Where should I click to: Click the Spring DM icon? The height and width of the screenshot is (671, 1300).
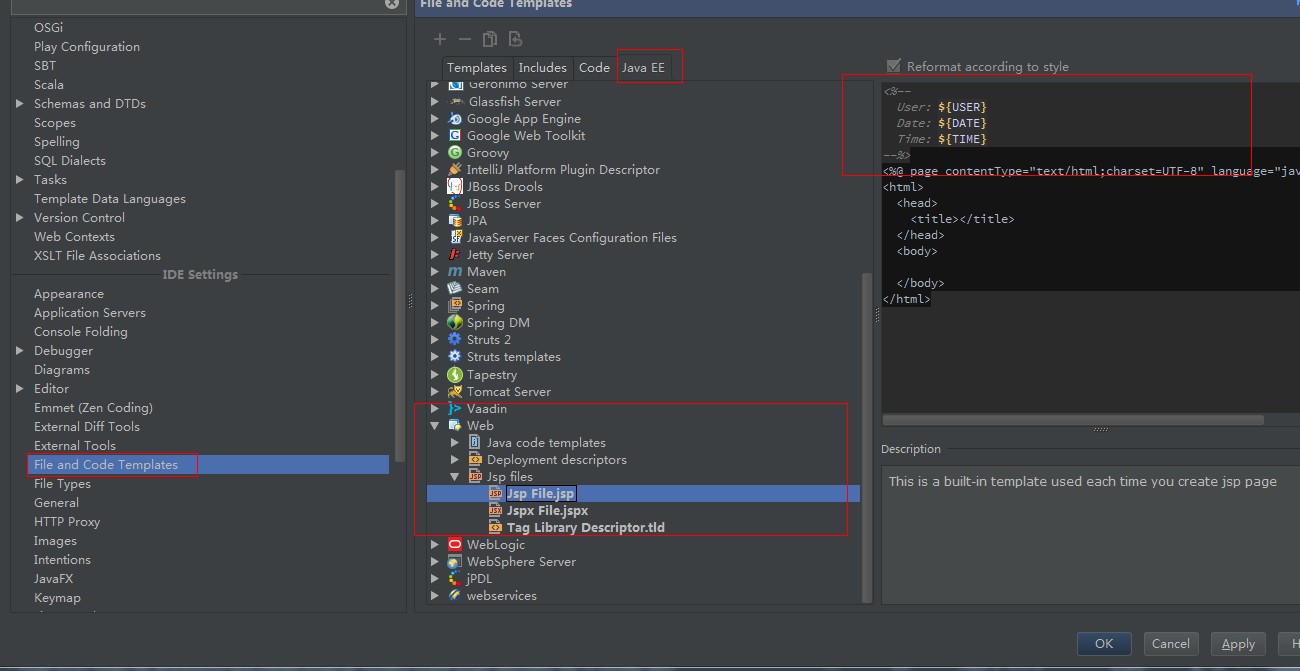tap(455, 322)
